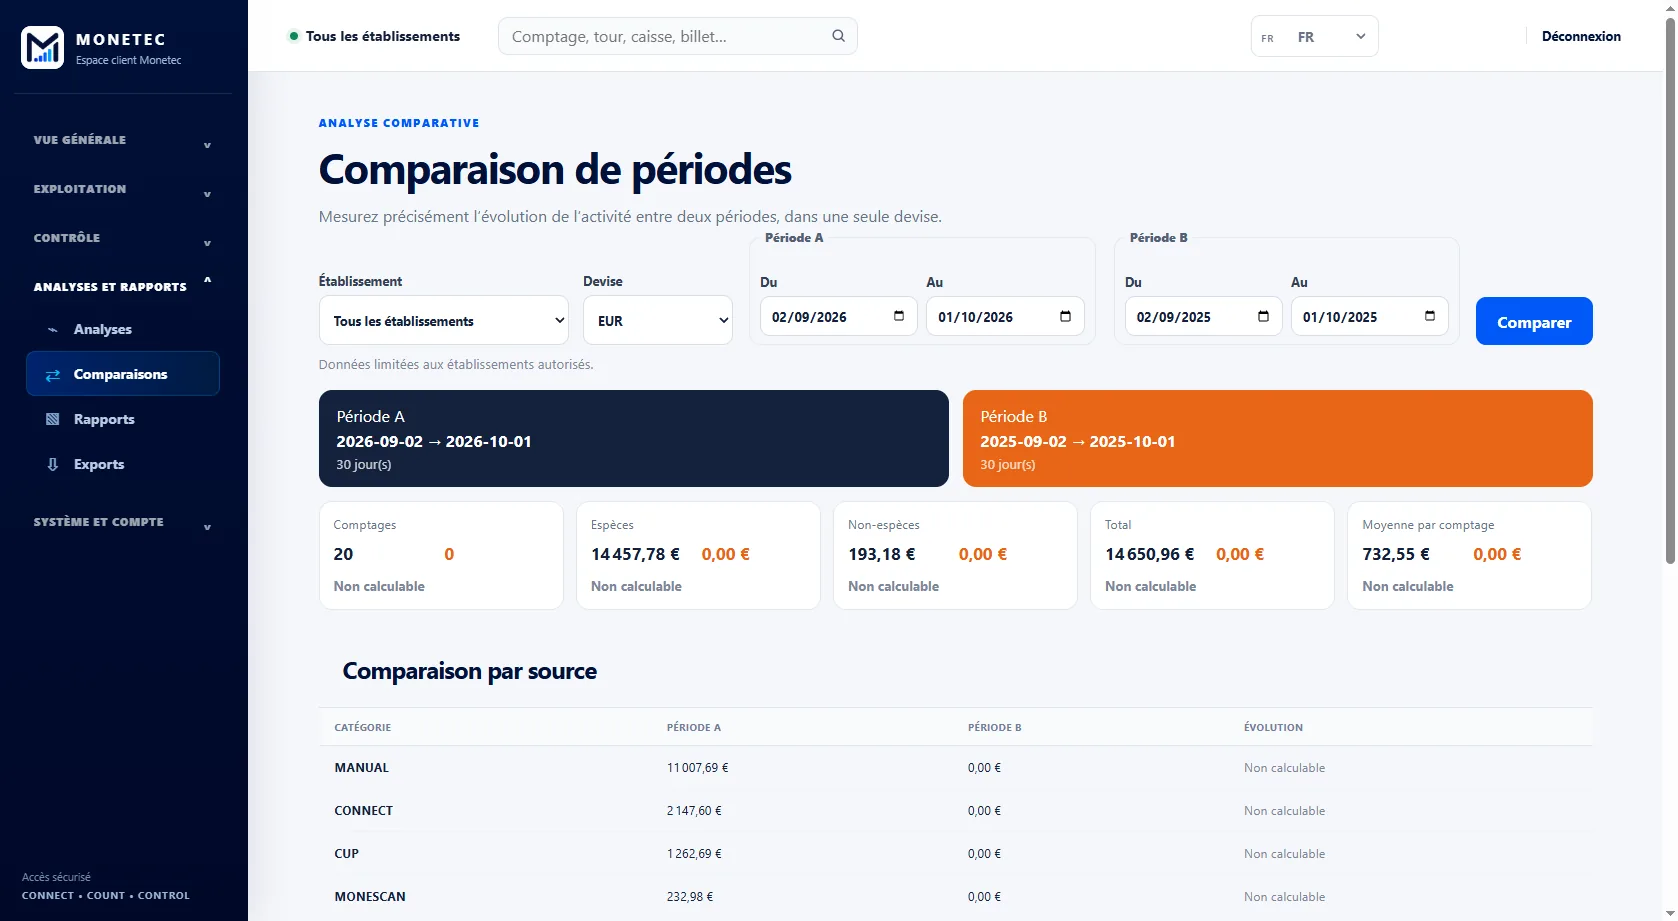Click the MONESCAN row label
1678x921 pixels.
[370, 897]
